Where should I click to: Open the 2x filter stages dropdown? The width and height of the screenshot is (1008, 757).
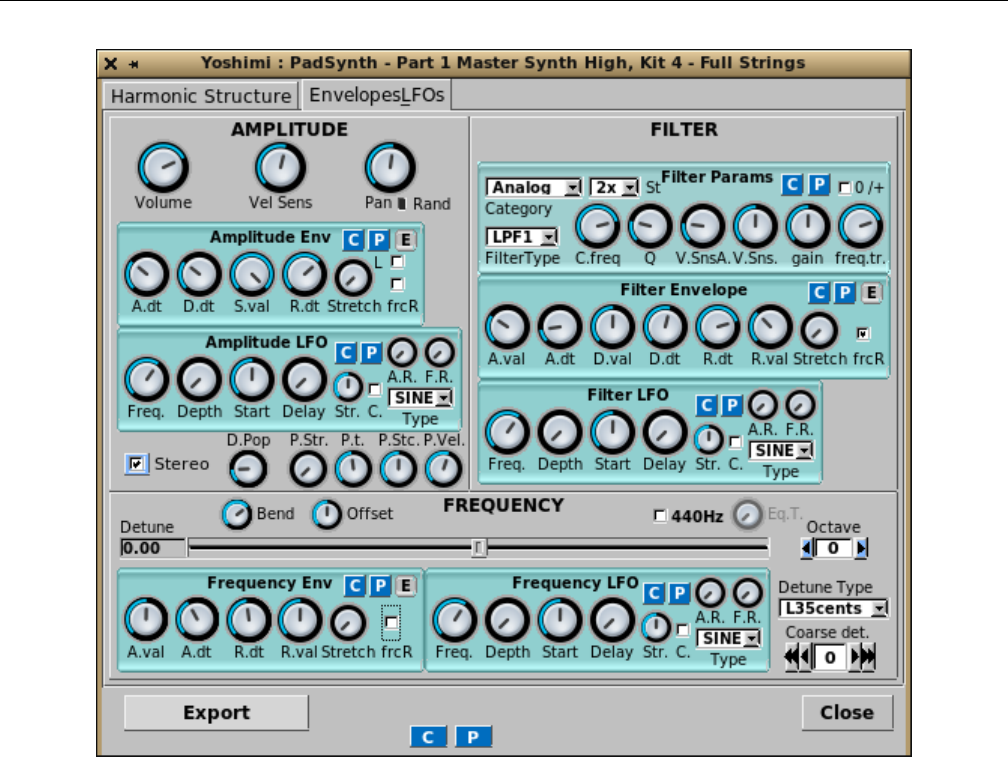(x=615, y=187)
